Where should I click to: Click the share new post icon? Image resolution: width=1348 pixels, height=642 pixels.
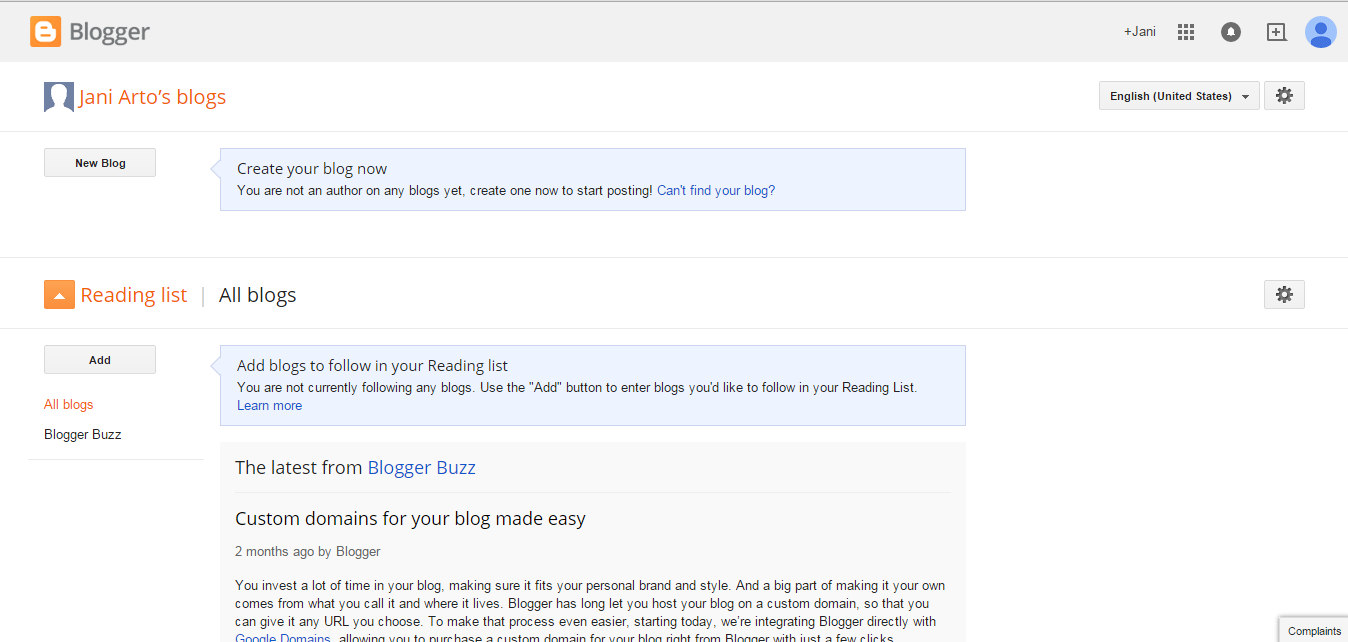(x=1276, y=32)
